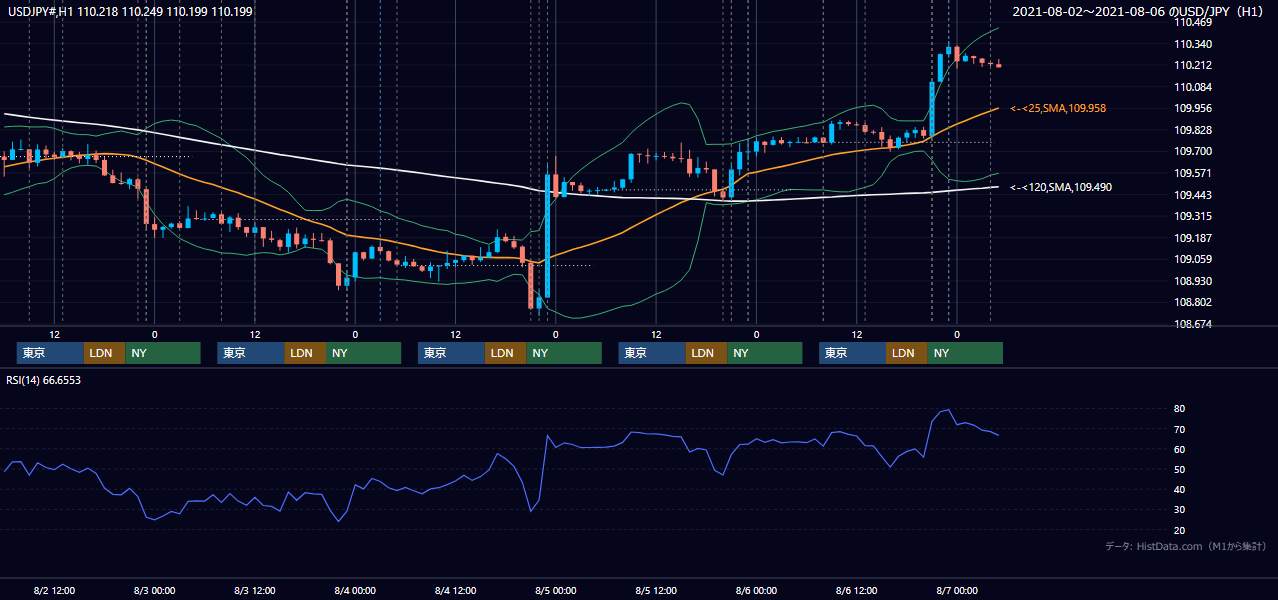Click the RSI scale value 50
This screenshot has height=600, width=1278.
point(1180,469)
